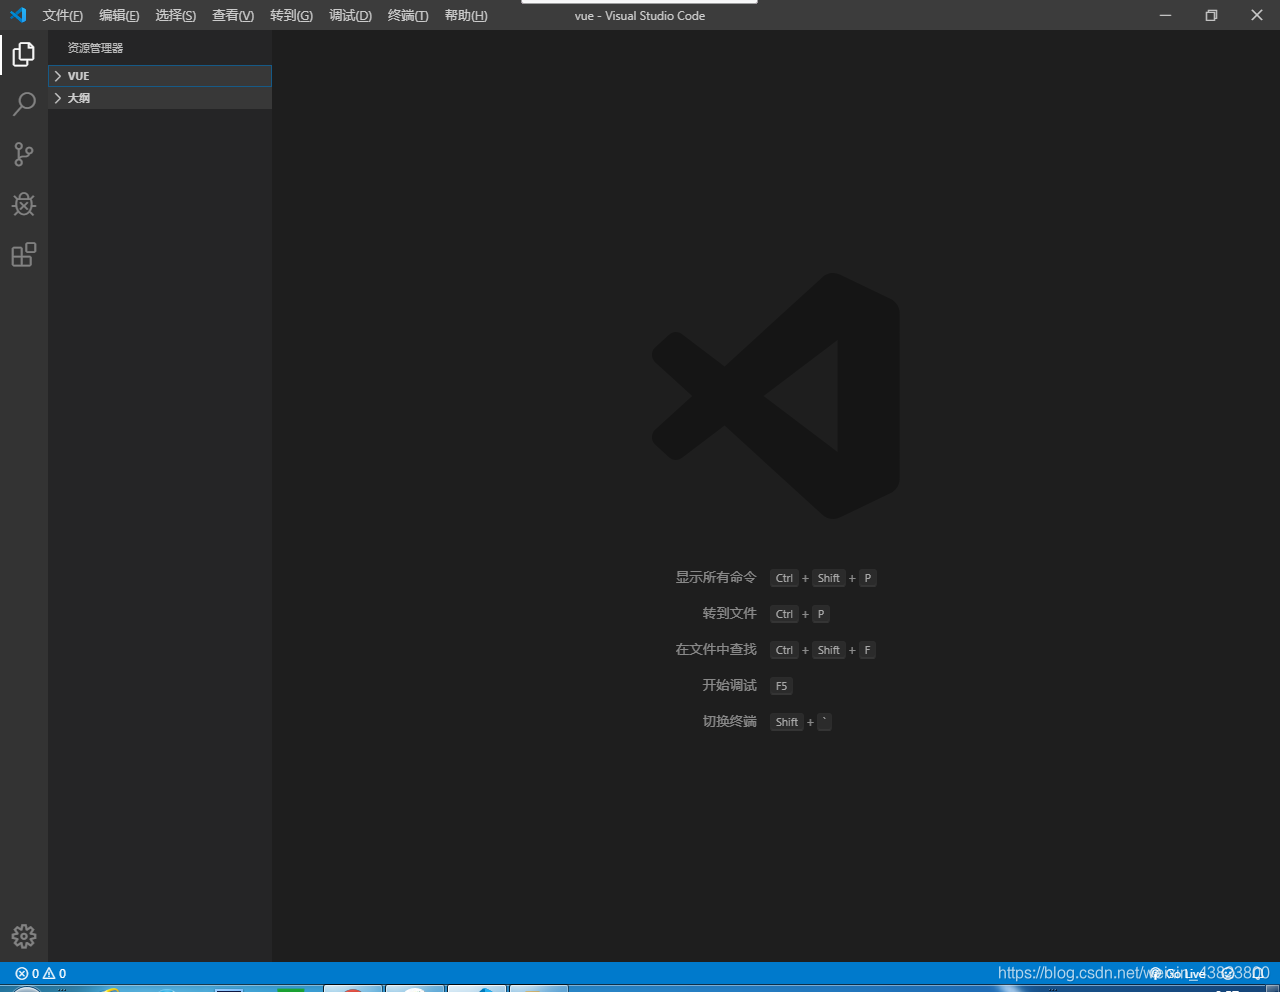Click the window title 'vue - Visual Studio Code'
Viewport: 1280px width, 992px height.
(640, 16)
